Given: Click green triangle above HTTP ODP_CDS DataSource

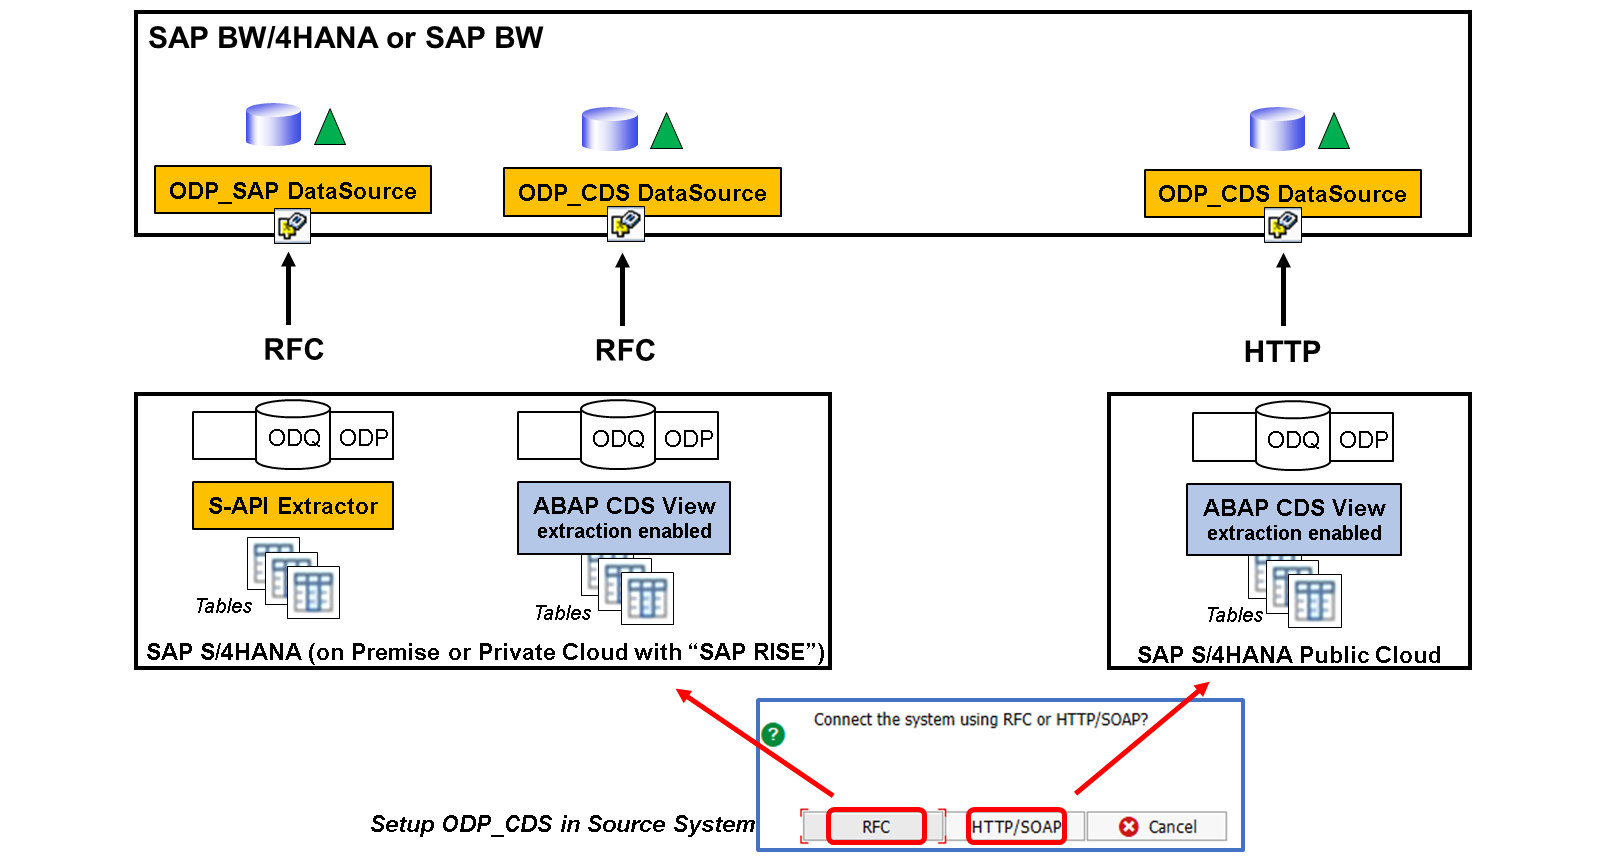Looking at the screenshot, I should coord(1334,131).
